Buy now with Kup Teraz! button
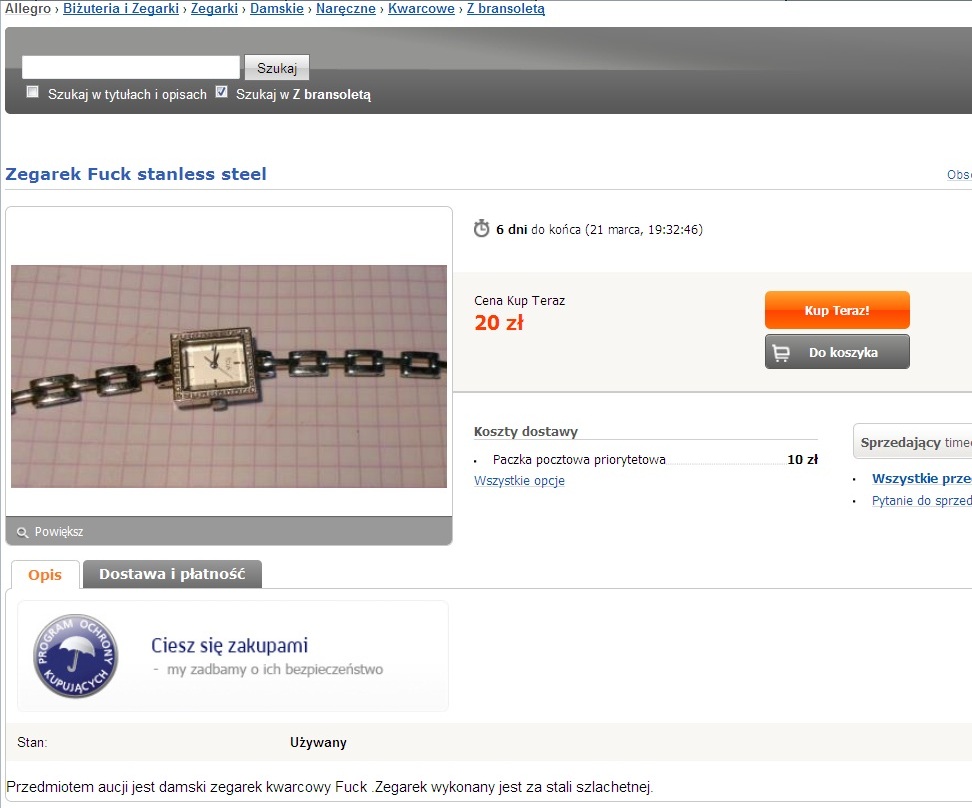Viewport: 972px width, 808px height. [x=837, y=310]
